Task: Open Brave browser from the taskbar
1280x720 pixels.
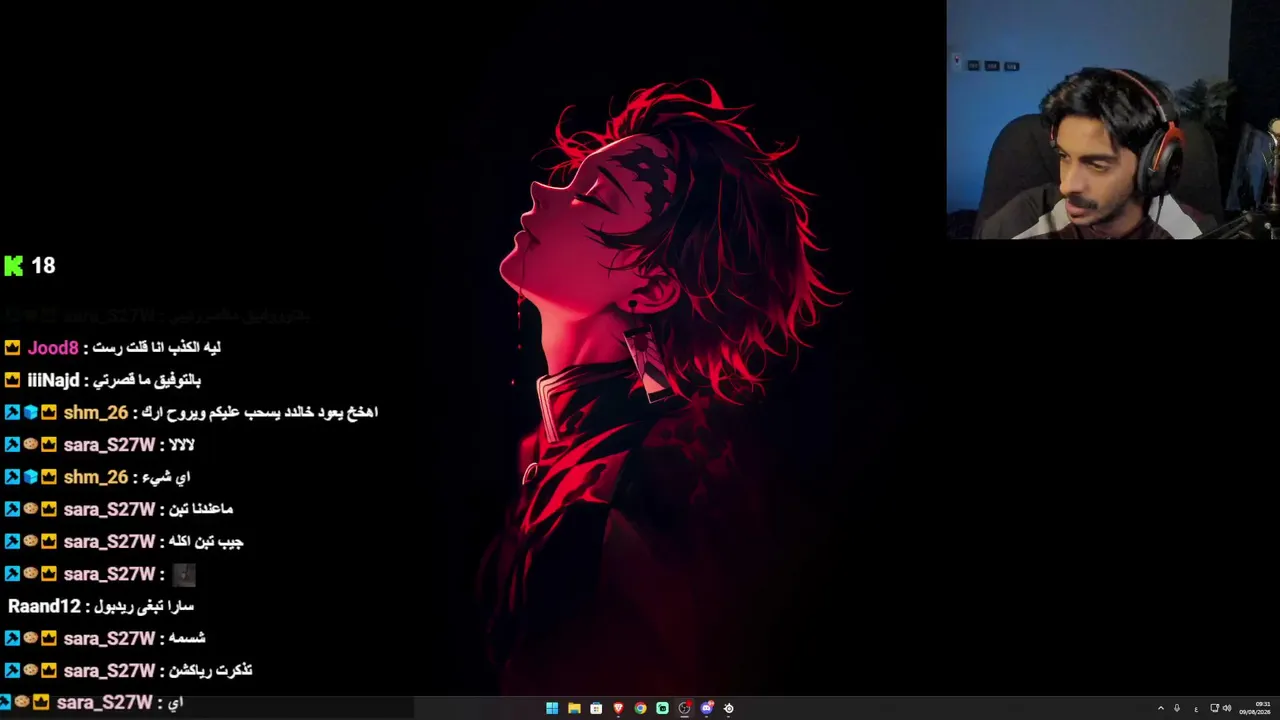Action: pyautogui.click(x=618, y=708)
